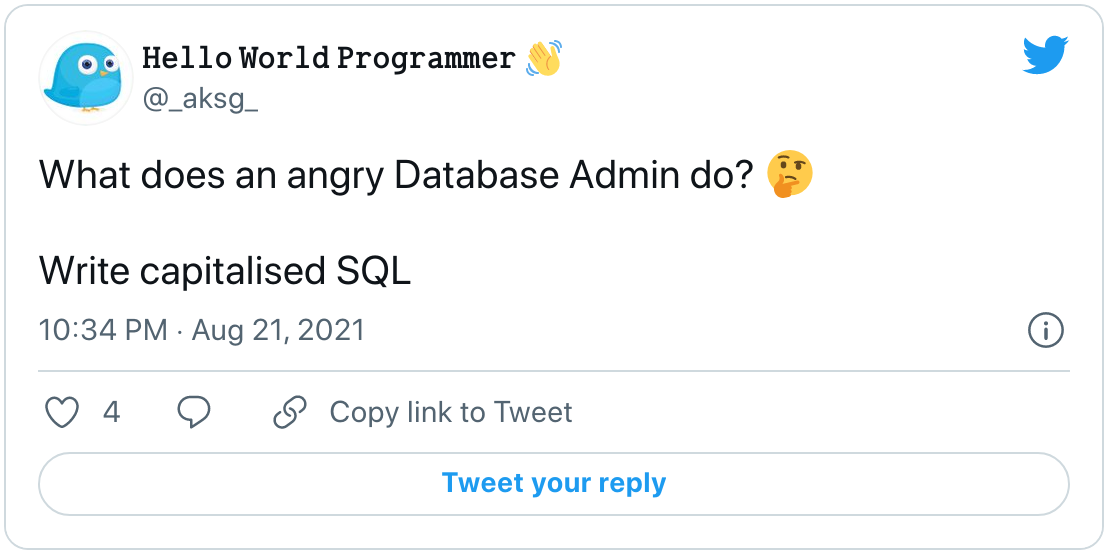Click the Tweet your reply button
The image size is (1108, 554).
coord(554,484)
